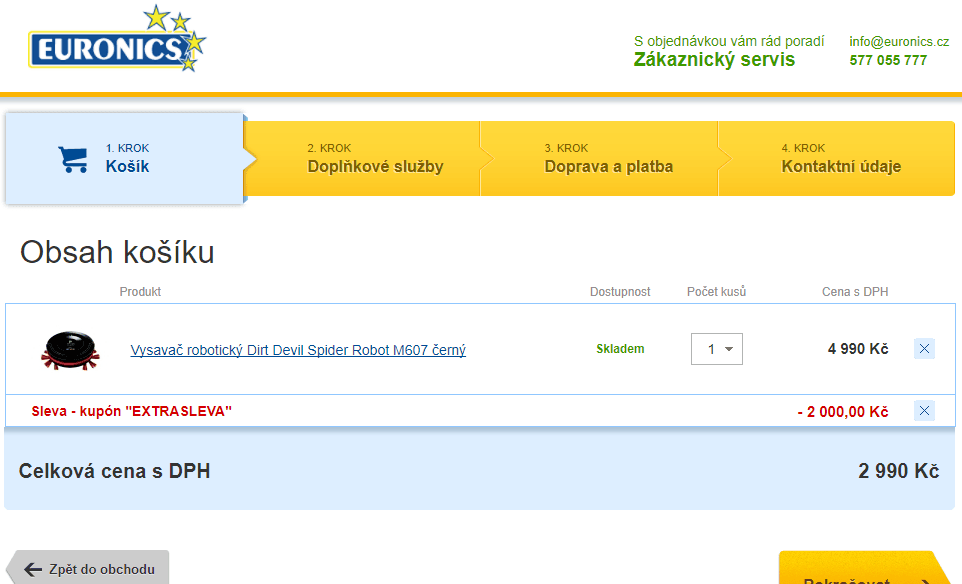The image size is (962, 584).
Task: Go to step 4 Kontaktní údaje
Action: (x=836, y=158)
